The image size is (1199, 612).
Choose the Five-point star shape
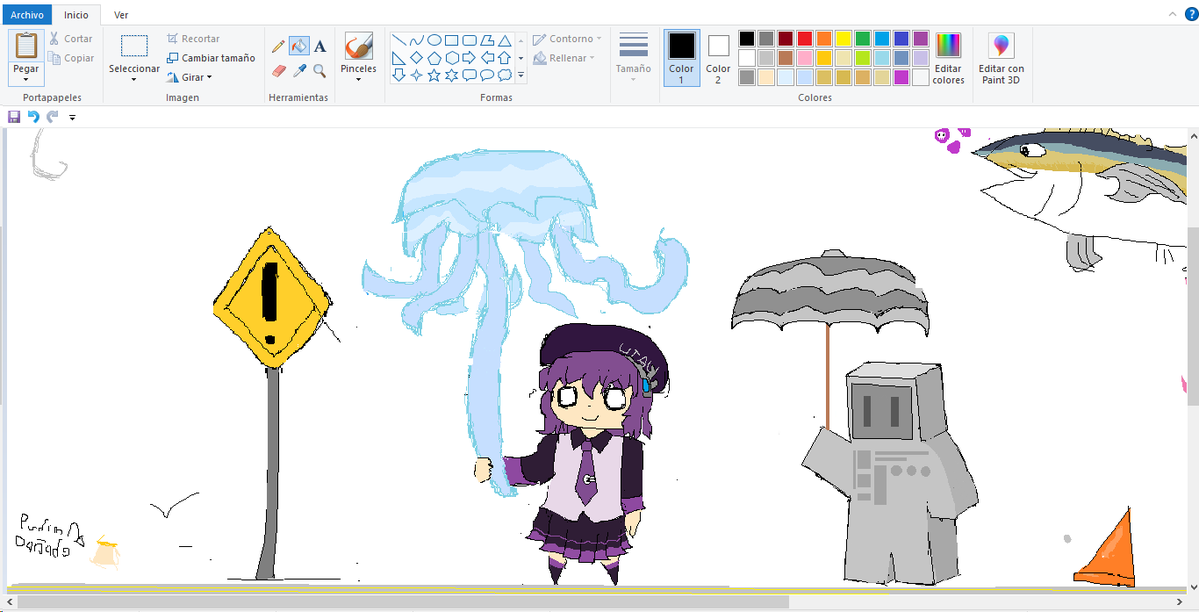pyautogui.click(x=434, y=75)
